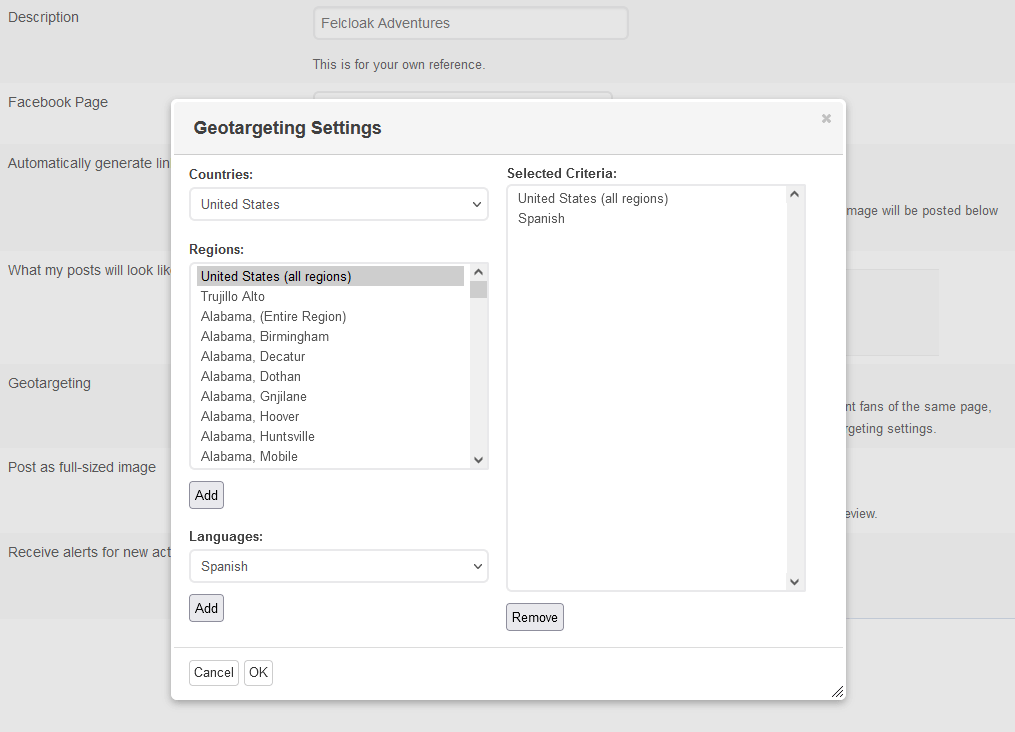Image resolution: width=1015 pixels, height=732 pixels.
Task: Click Add under the Languages dropdown
Action: (206, 607)
